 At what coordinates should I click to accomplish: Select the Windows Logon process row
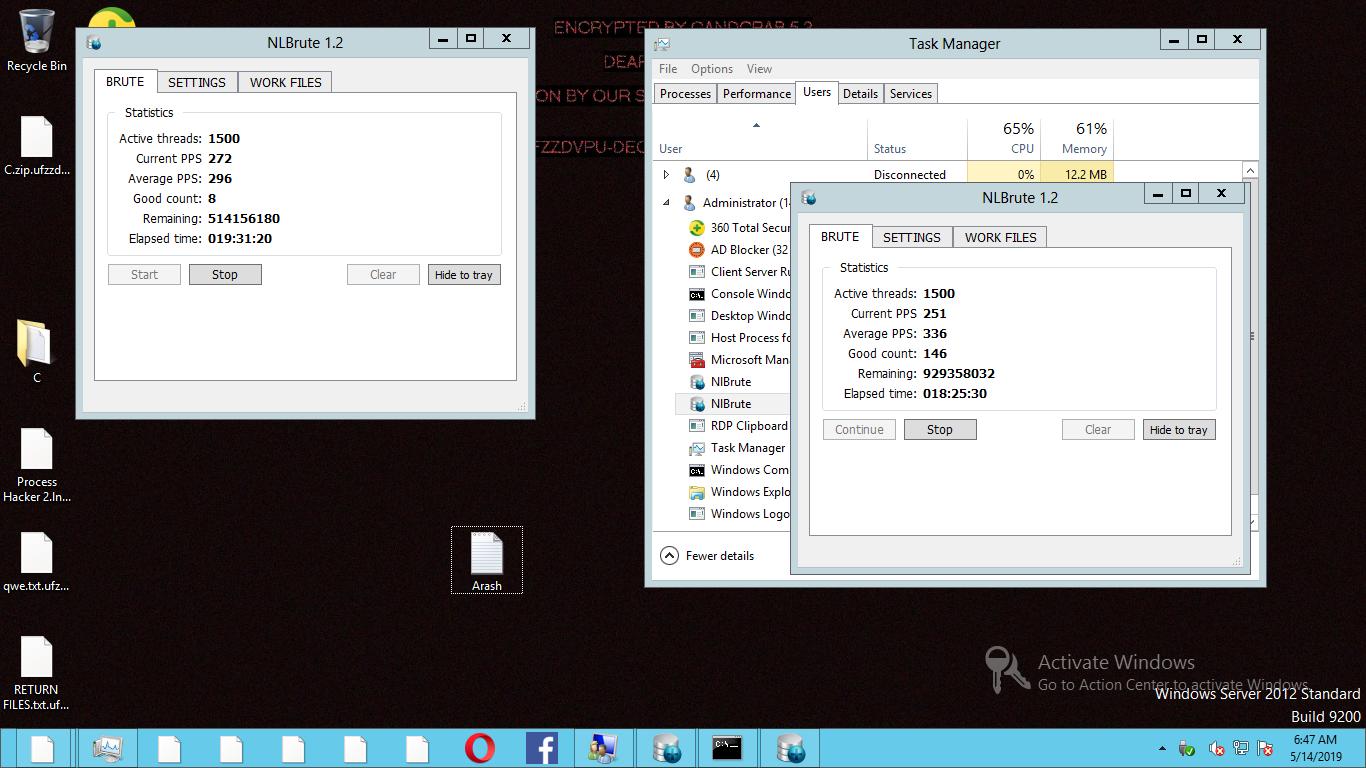[733, 514]
